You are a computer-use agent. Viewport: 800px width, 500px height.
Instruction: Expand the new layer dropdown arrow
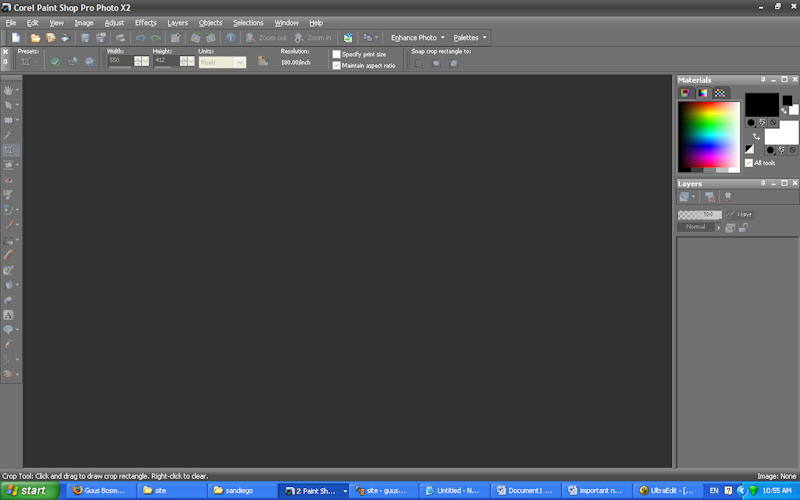point(693,196)
